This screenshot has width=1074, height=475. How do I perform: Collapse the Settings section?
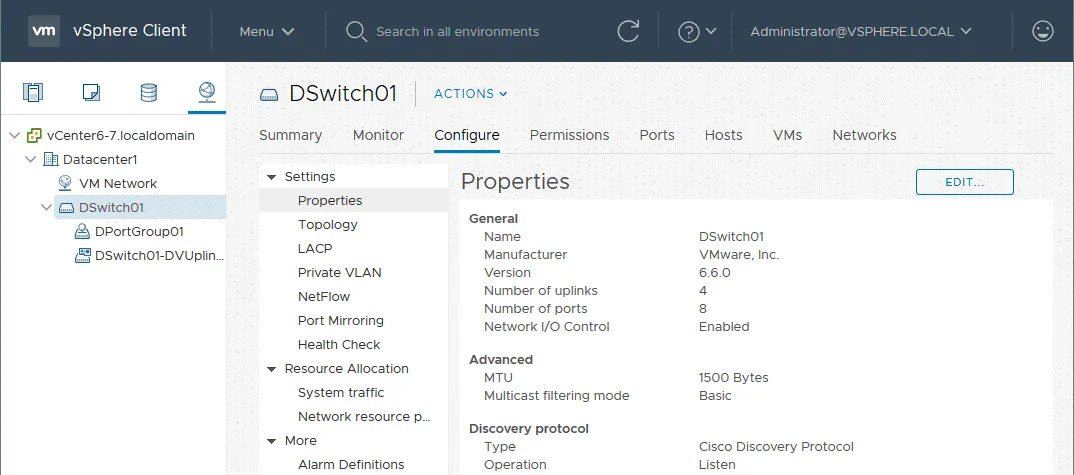click(x=271, y=177)
